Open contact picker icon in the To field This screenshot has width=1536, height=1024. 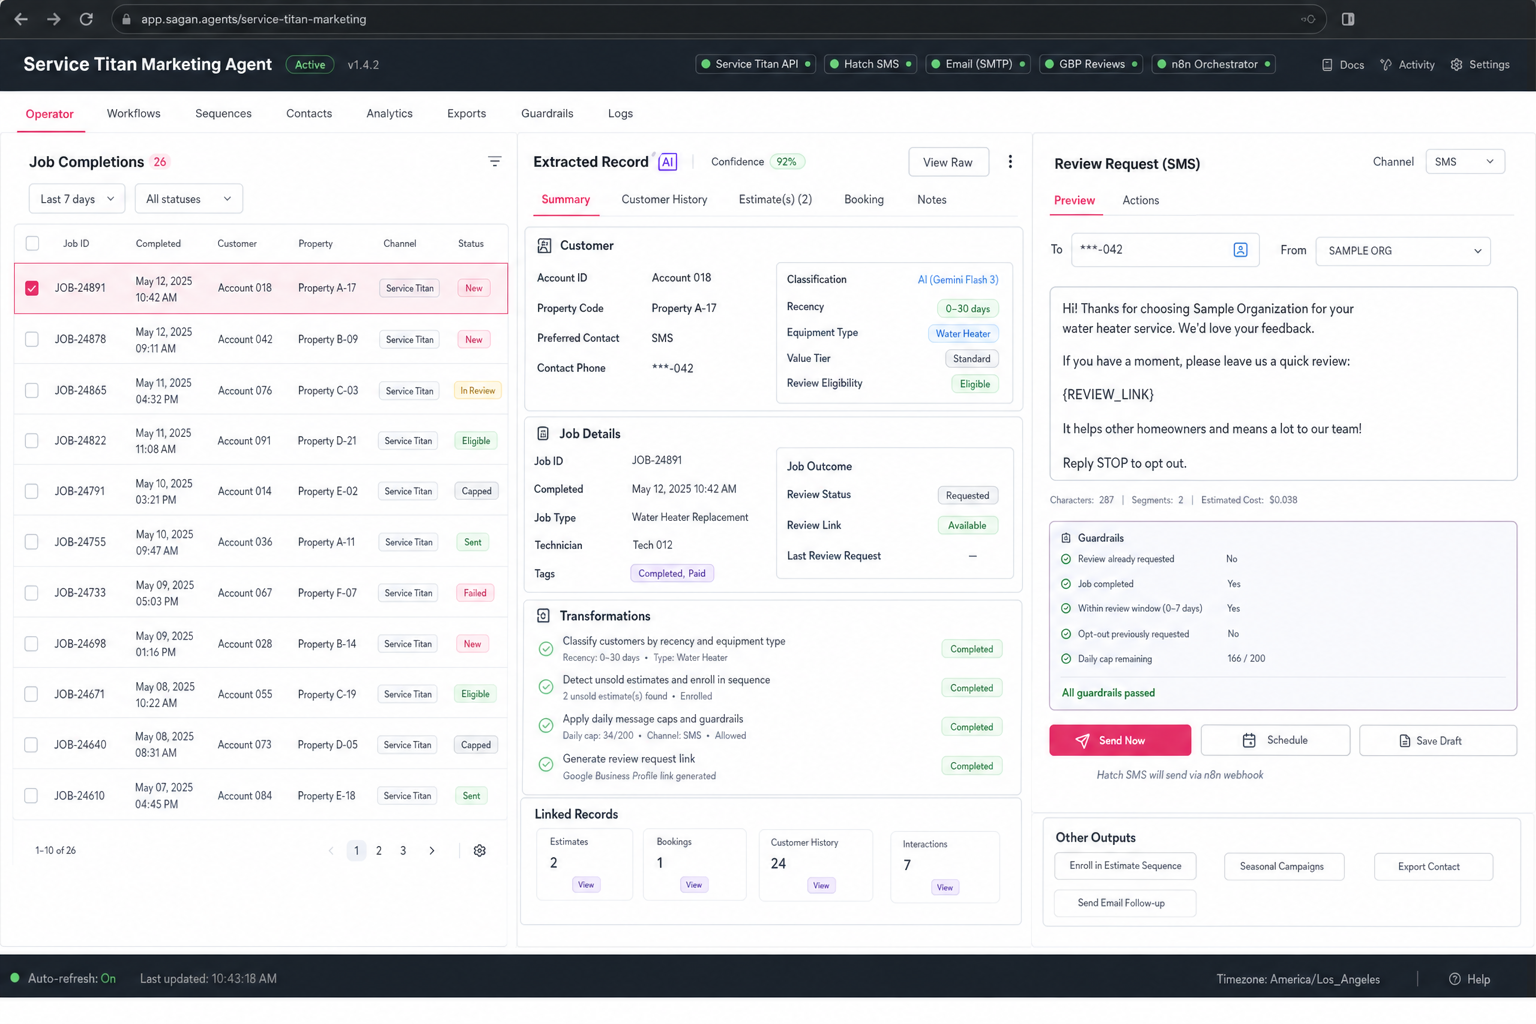1240,250
